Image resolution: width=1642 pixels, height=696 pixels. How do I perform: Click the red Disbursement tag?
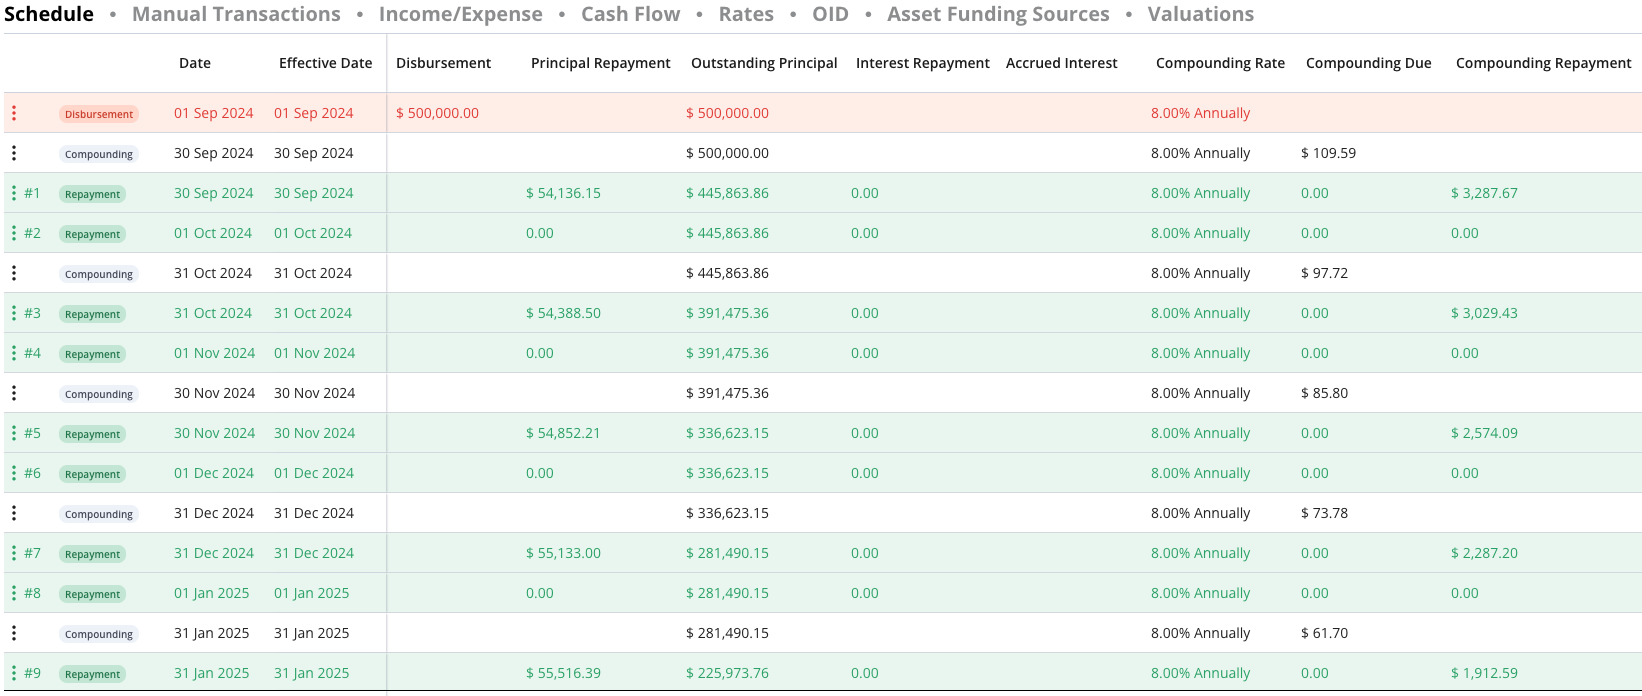[x=98, y=114]
